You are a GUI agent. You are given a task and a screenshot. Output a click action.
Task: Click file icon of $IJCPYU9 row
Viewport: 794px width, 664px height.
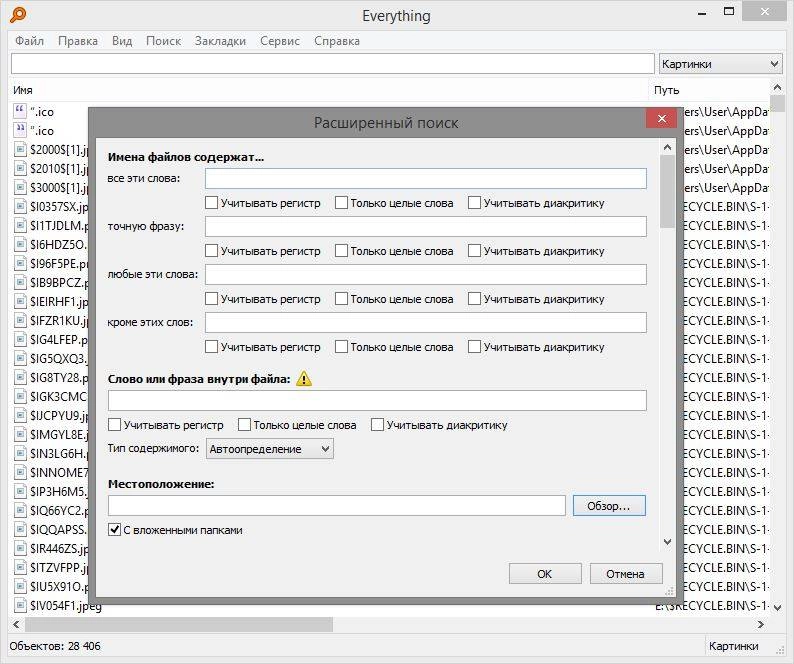click(x=20, y=415)
